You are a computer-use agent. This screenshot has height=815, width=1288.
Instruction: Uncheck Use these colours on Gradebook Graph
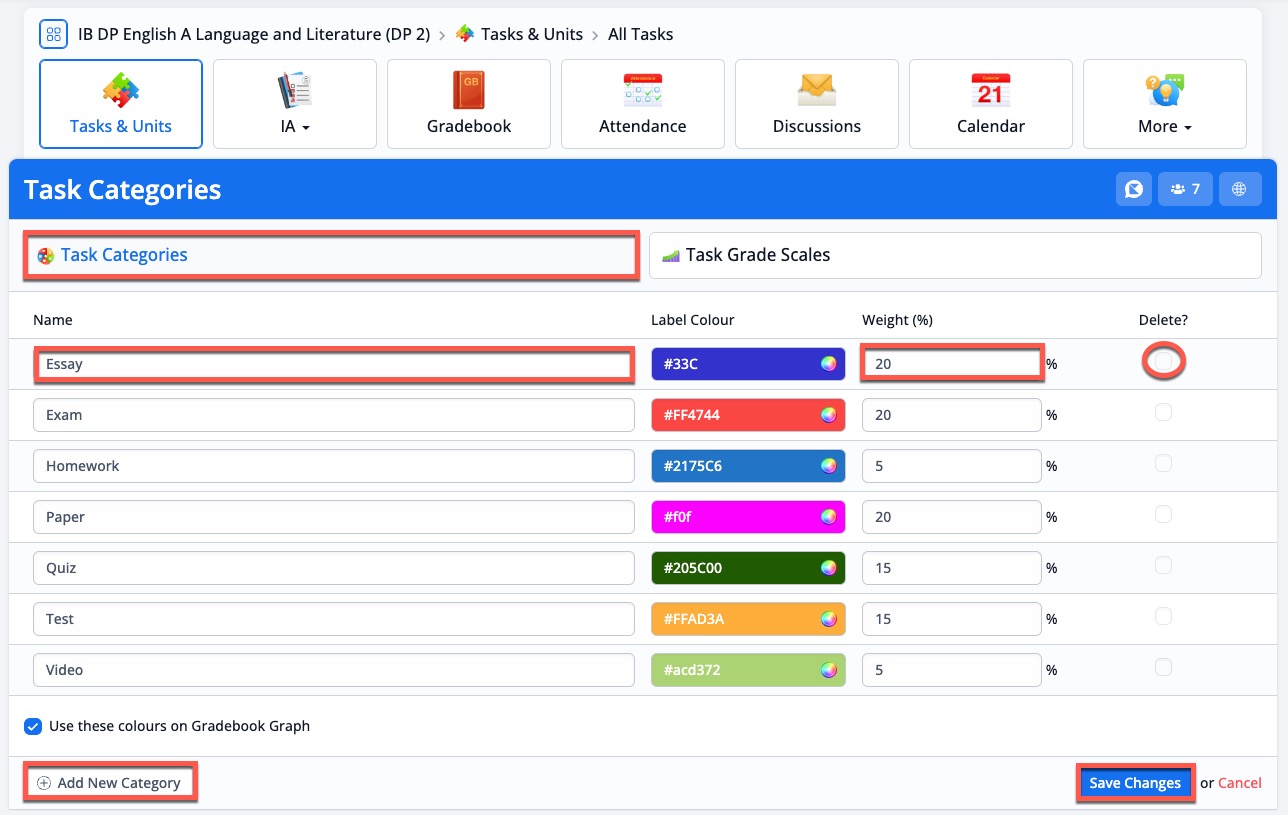(x=33, y=726)
